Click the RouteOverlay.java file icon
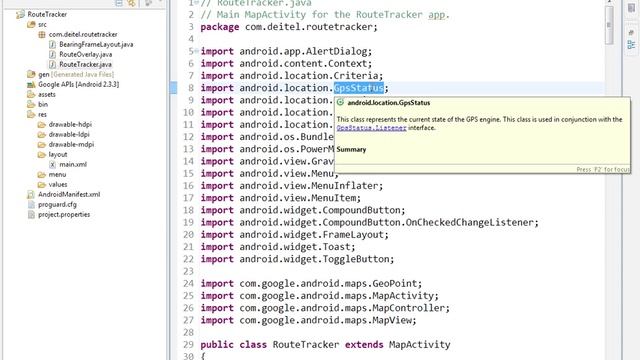The height and width of the screenshot is (360, 640). (52, 54)
